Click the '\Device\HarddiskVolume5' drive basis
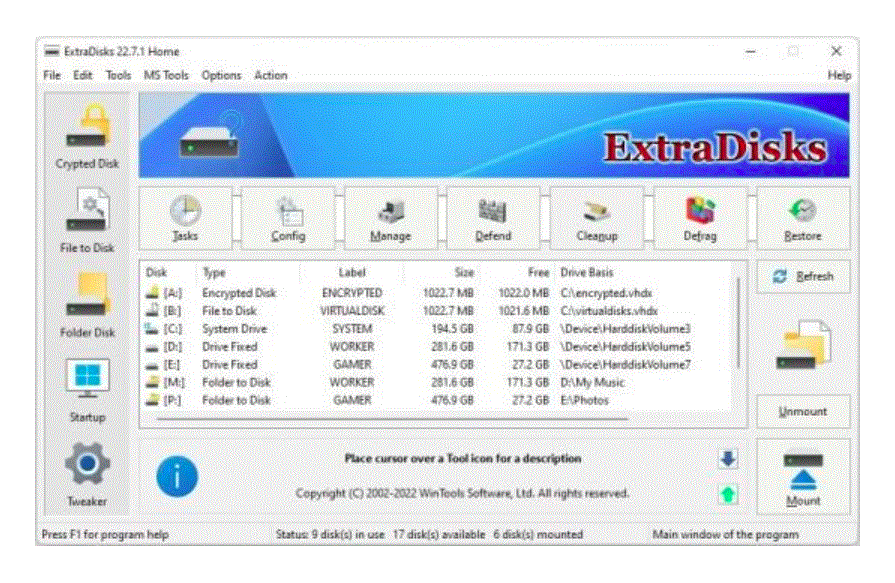 [626, 347]
